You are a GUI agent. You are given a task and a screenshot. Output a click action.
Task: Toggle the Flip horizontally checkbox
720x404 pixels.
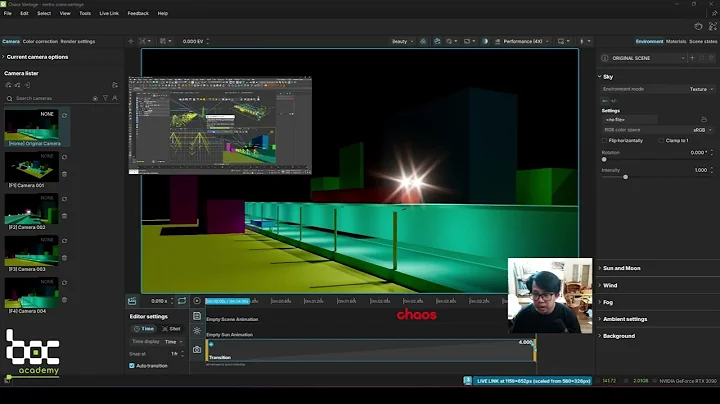point(604,140)
